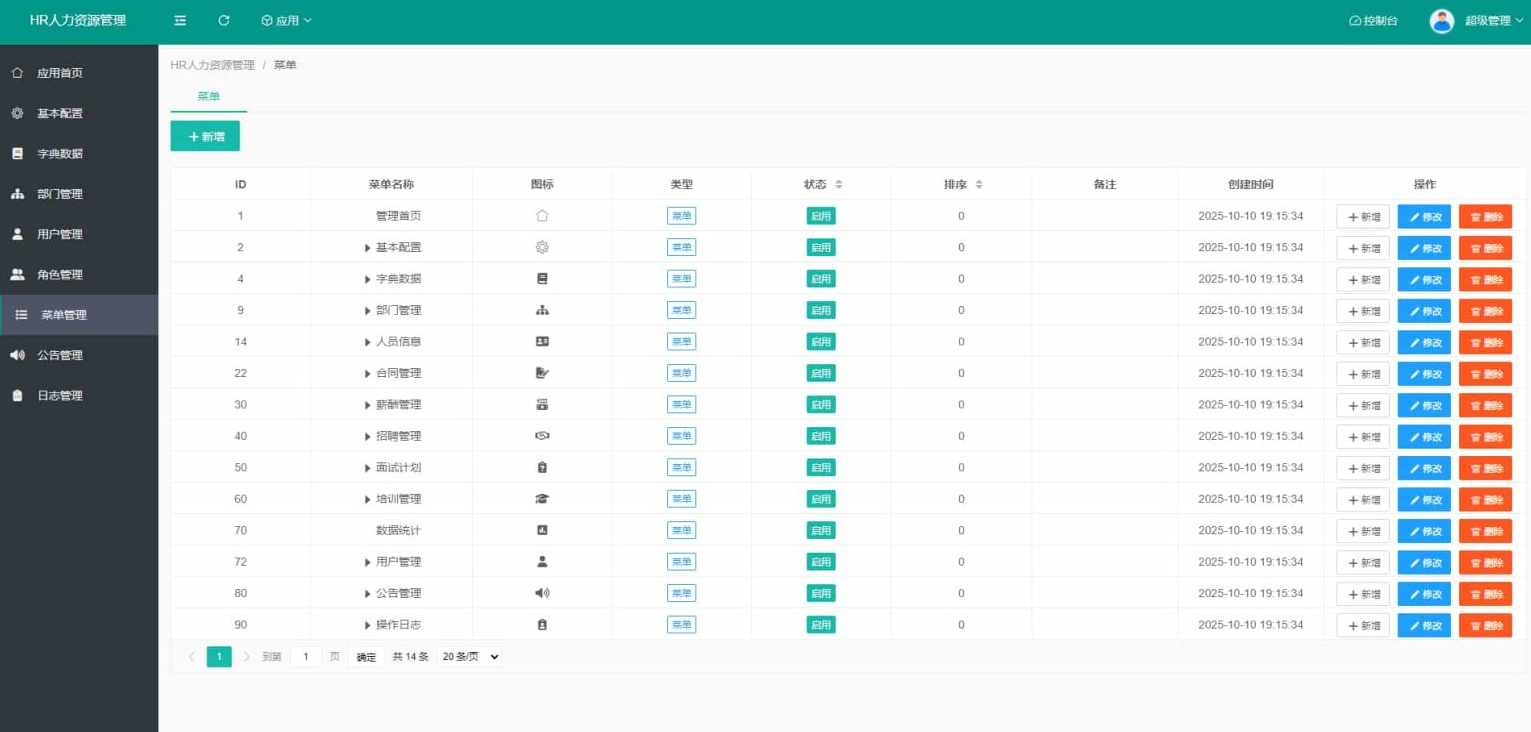Switch to the 菜单 tab
Screen dimensions: 1531x732
click(208, 96)
